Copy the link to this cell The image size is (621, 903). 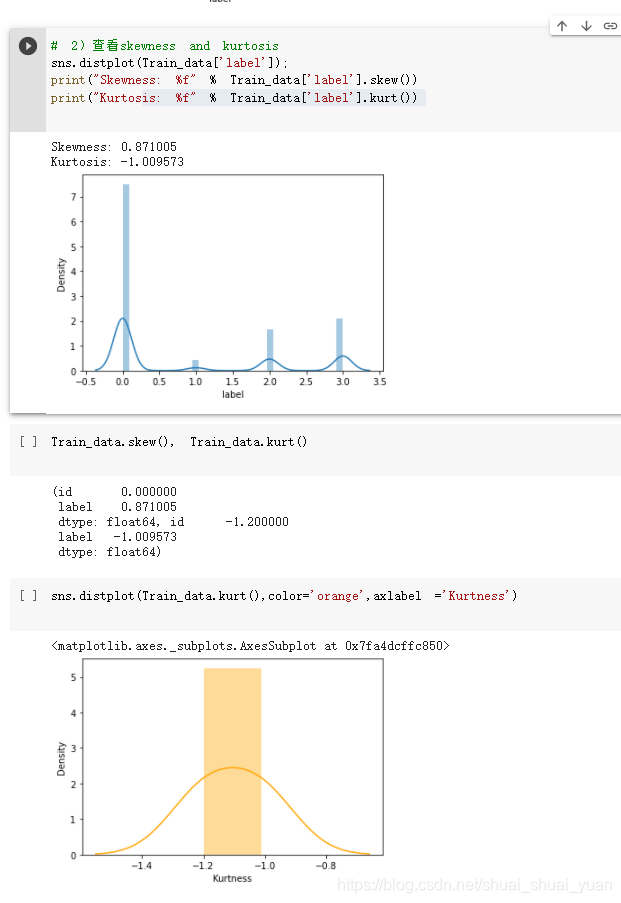point(610,26)
